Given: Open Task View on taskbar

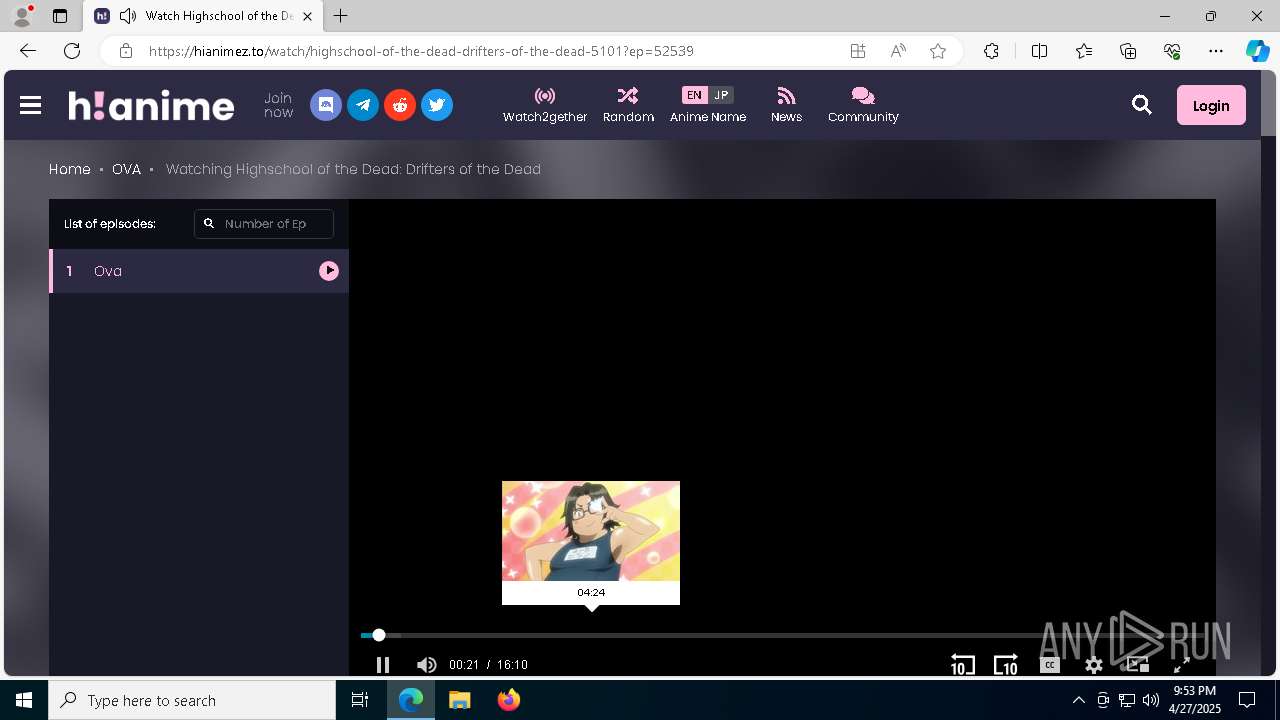Looking at the screenshot, I should pyautogui.click(x=360, y=700).
